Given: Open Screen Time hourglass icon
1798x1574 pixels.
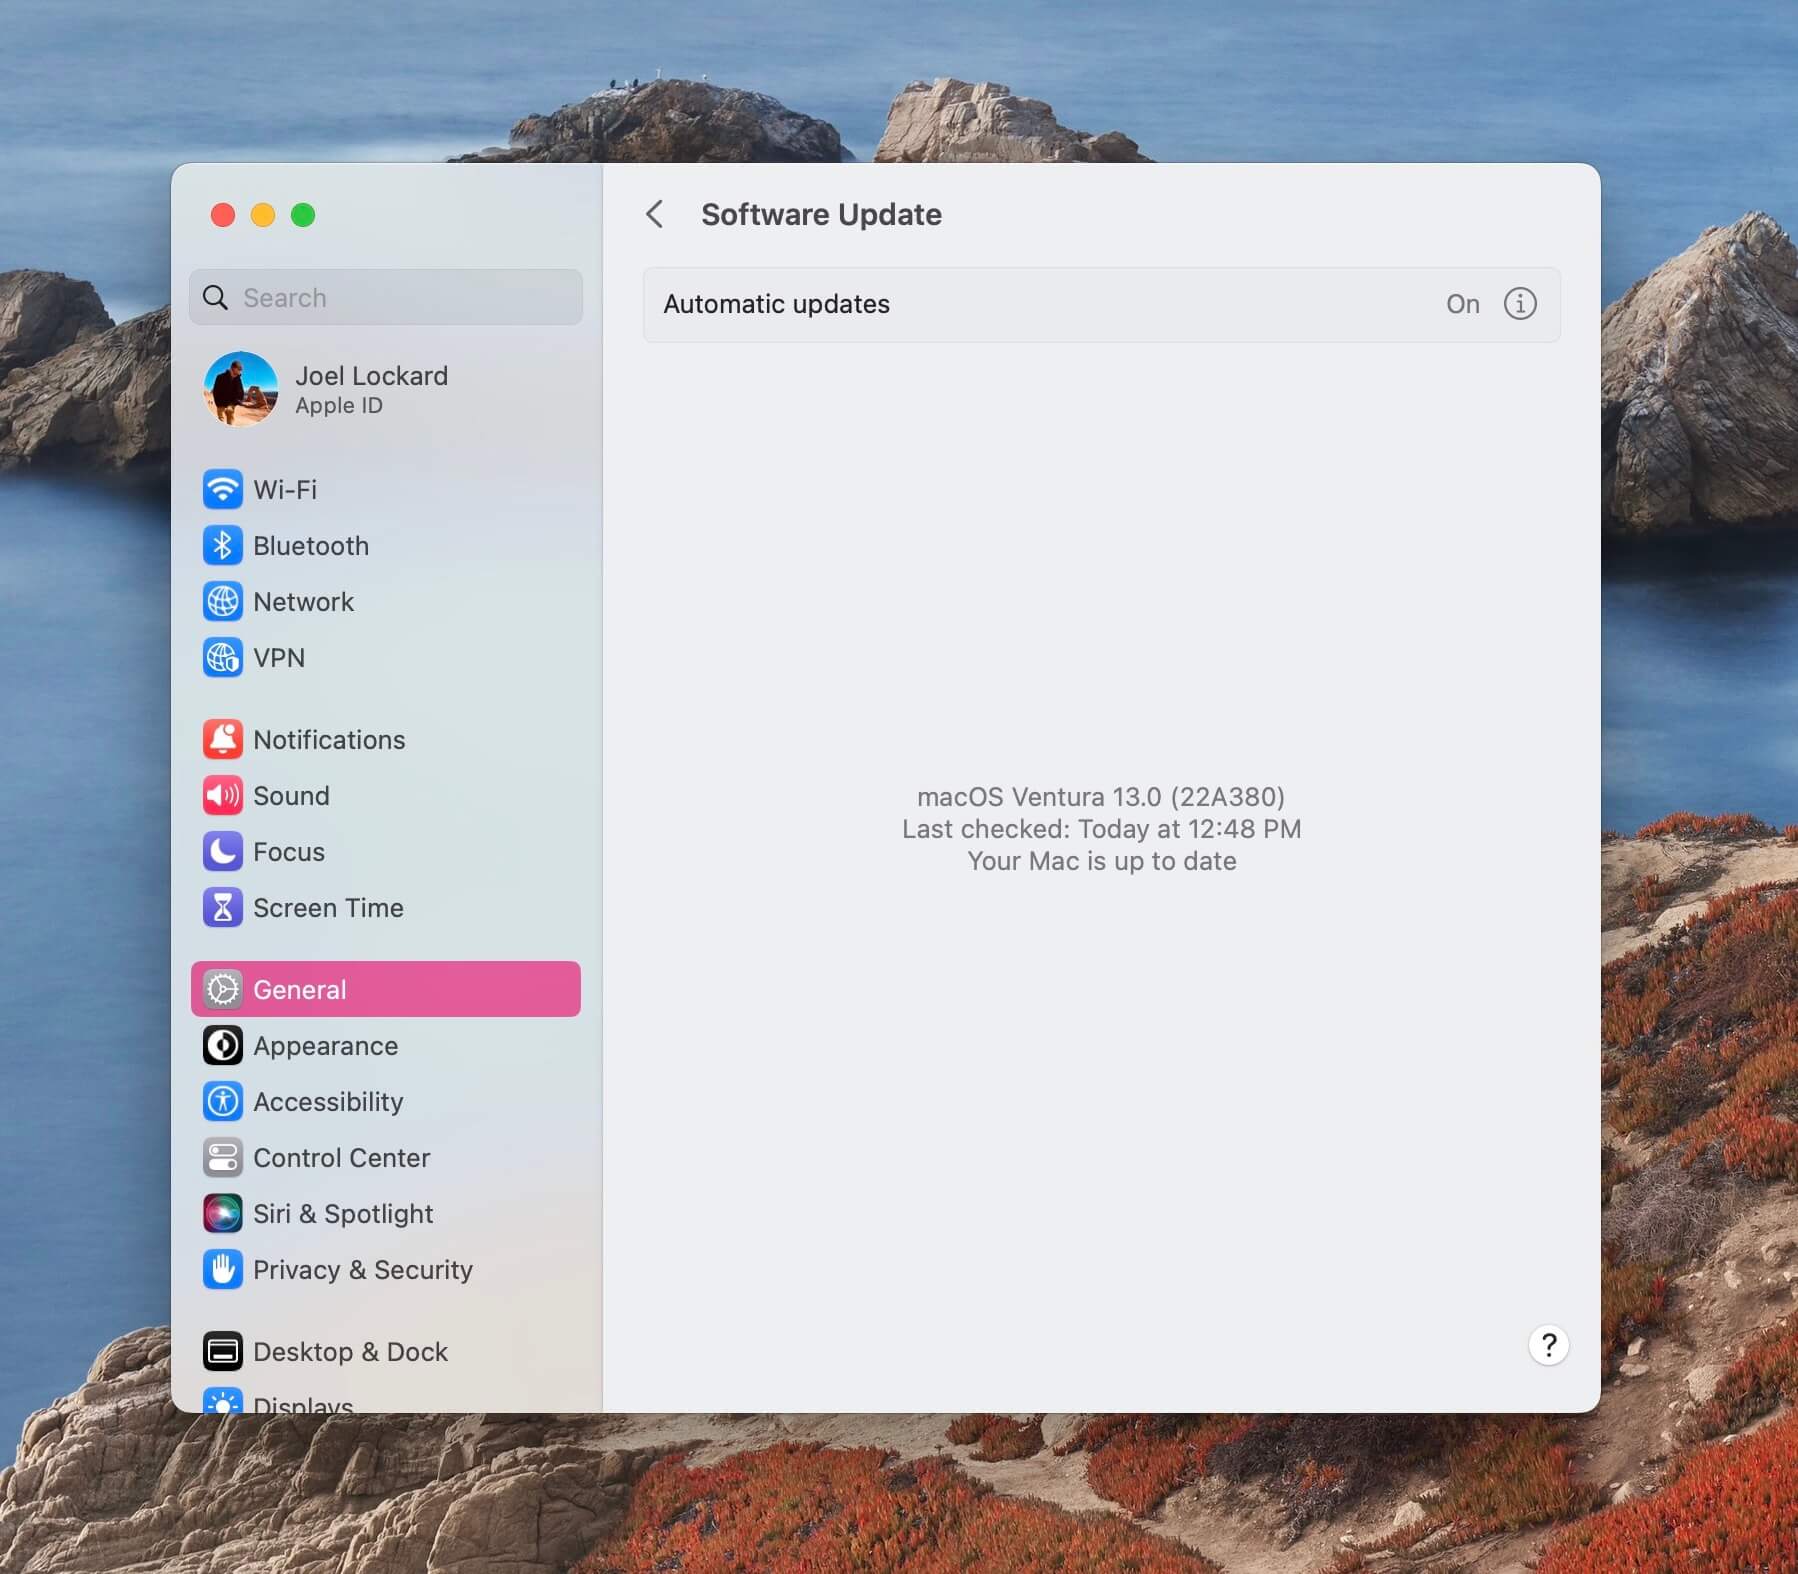Looking at the screenshot, I should [222, 907].
